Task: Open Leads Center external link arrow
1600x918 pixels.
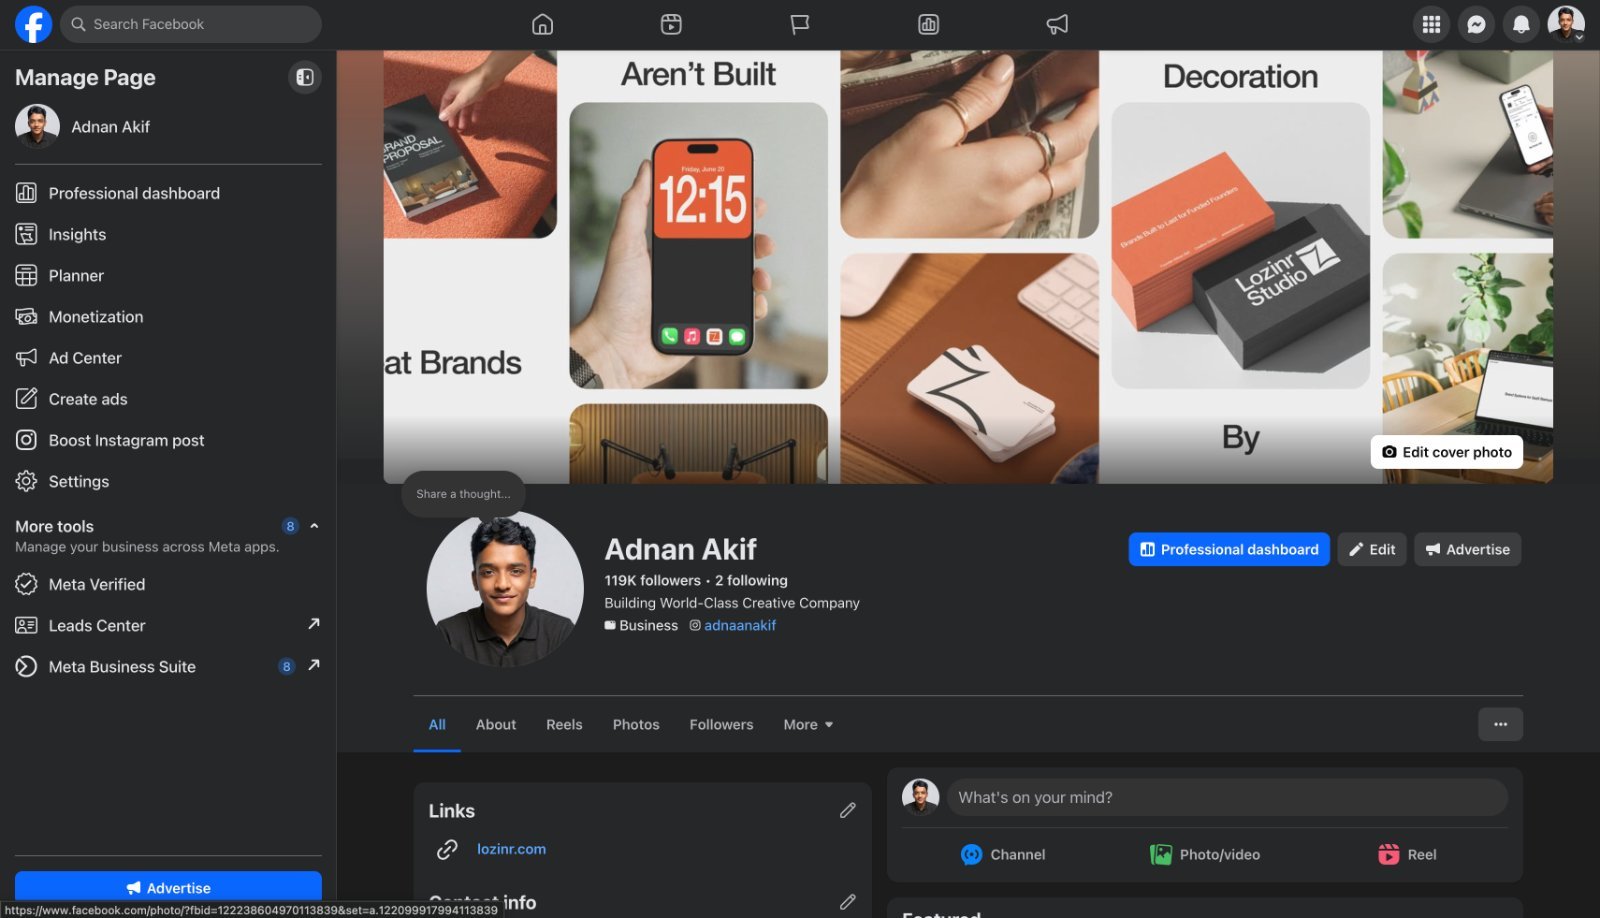Action: click(314, 624)
